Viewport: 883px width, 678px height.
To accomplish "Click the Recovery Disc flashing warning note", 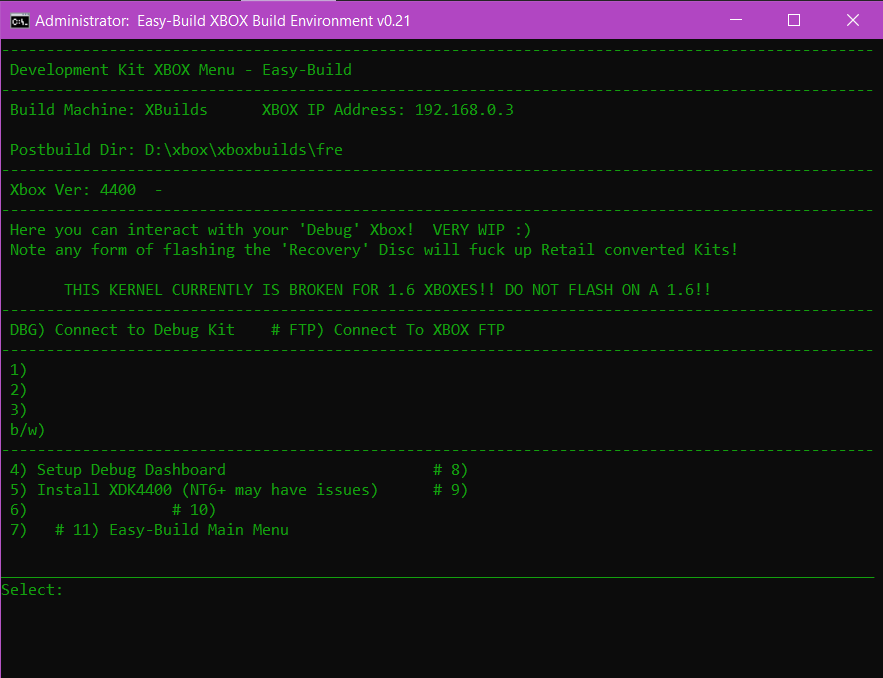I will pos(374,249).
